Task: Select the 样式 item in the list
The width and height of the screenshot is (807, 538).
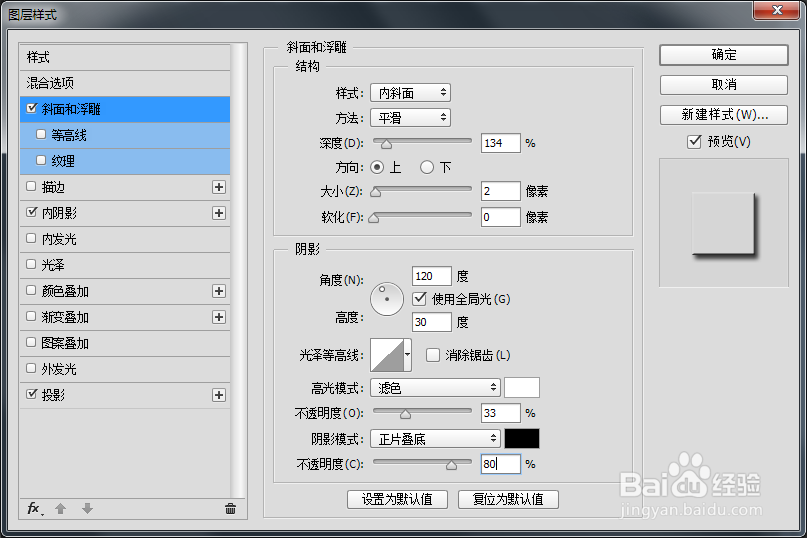Action: point(125,57)
